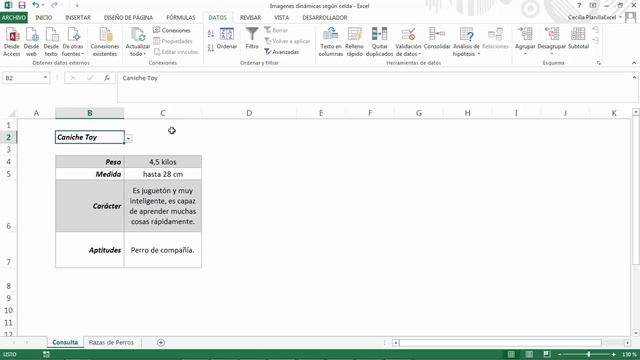Open Avanzadas filter options
The height and width of the screenshot is (360, 640).
pyautogui.click(x=282, y=52)
